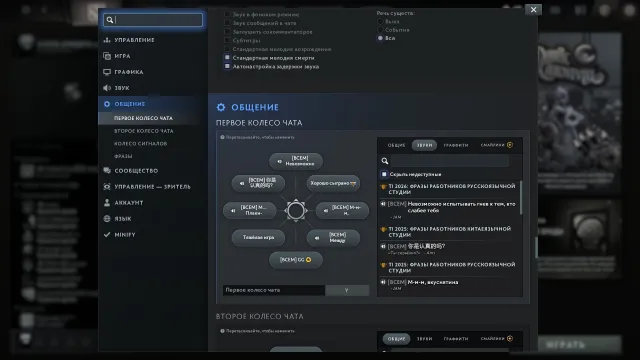Open the Аккаунт person icon section
Screen dimensions: 640x360
pyautogui.click(x=107, y=202)
